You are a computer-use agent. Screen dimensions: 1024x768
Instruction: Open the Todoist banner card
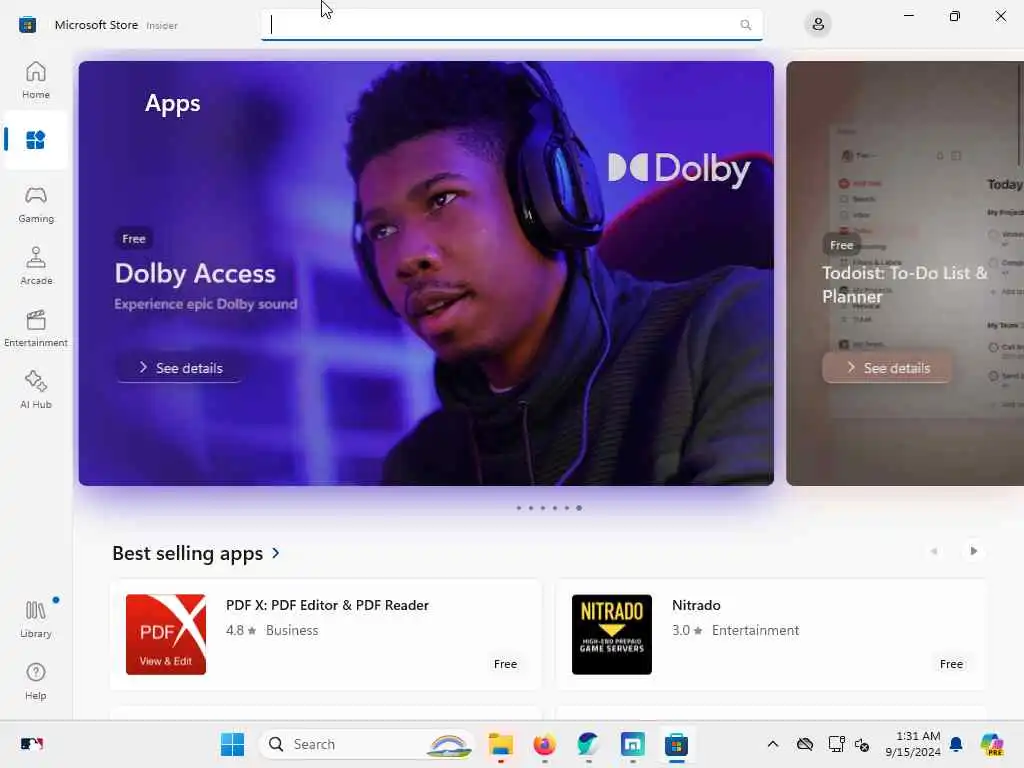pyautogui.click(x=905, y=273)
